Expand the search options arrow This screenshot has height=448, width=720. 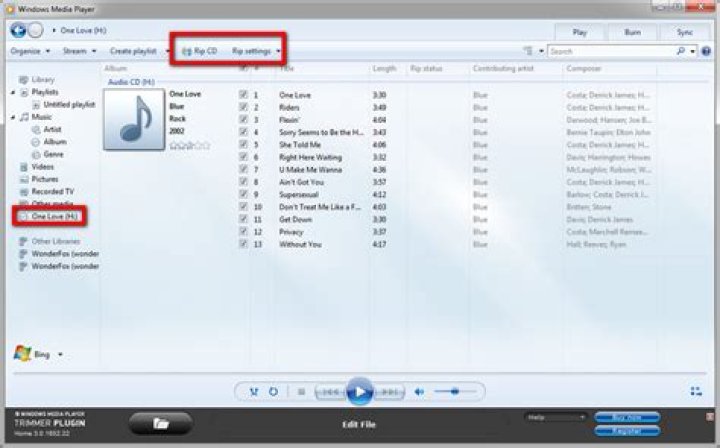point(692,51)
